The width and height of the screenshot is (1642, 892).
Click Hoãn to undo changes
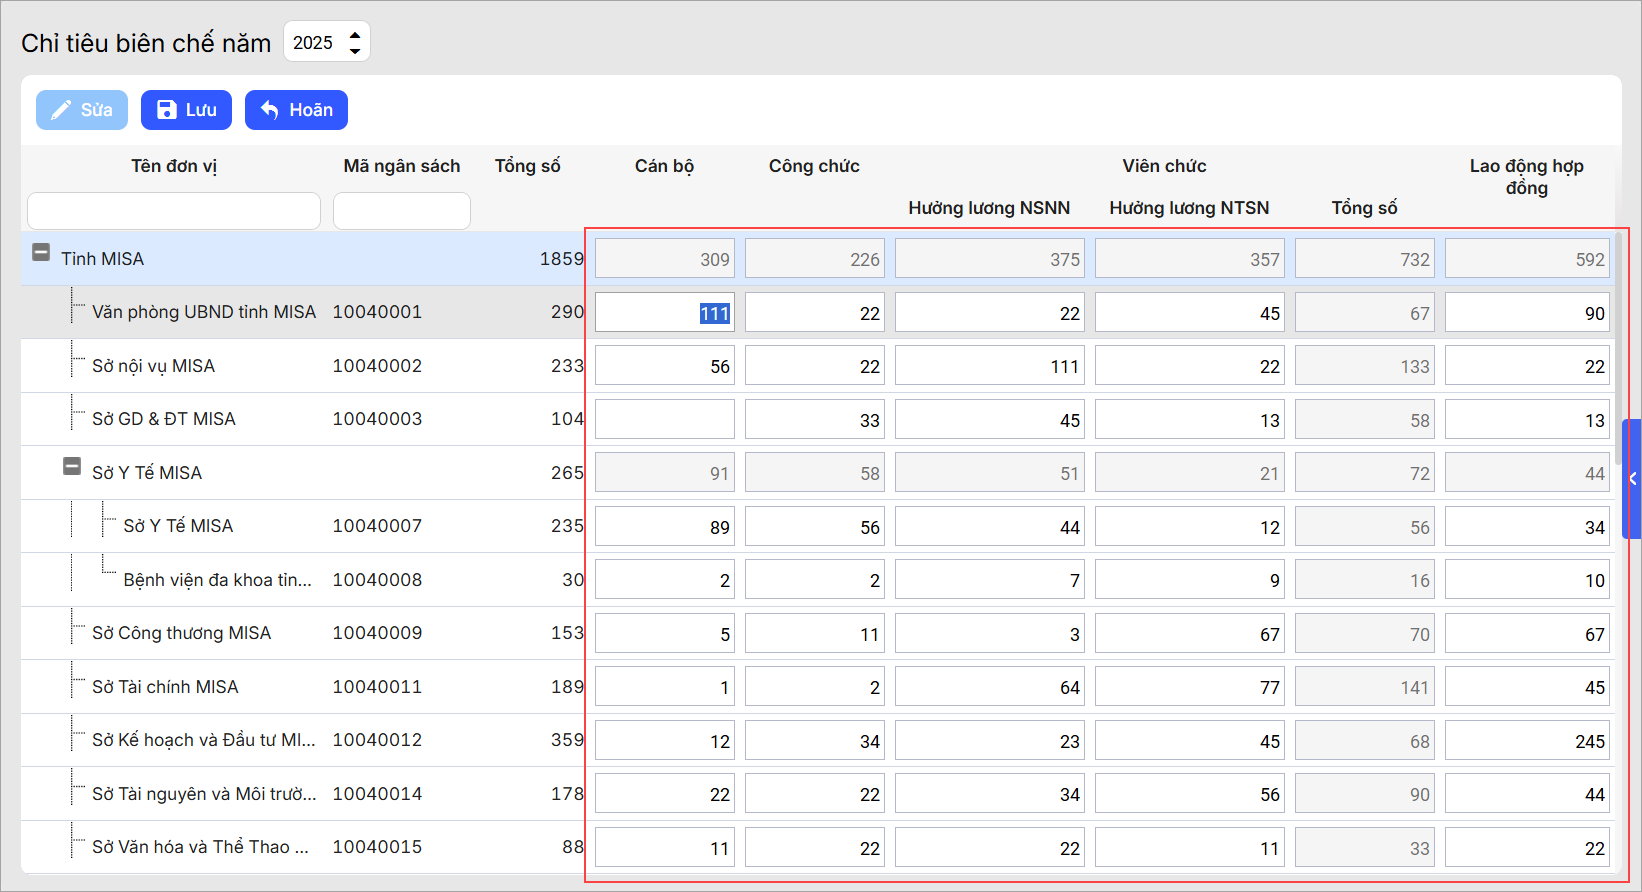296,110
